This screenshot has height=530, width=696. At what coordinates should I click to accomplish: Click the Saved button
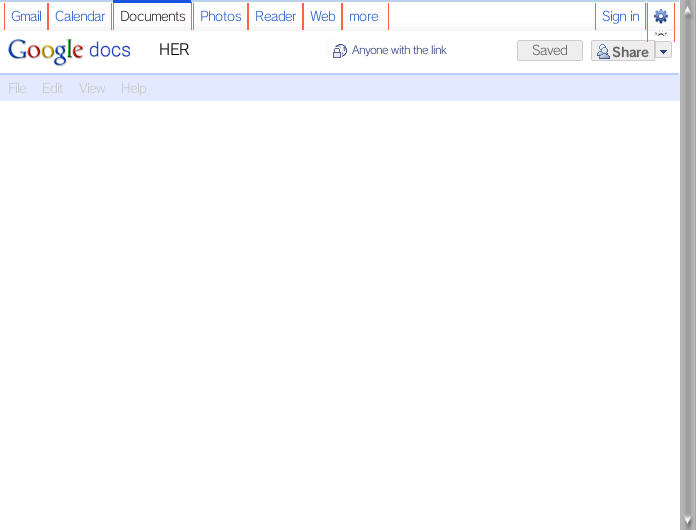(549, 51)
